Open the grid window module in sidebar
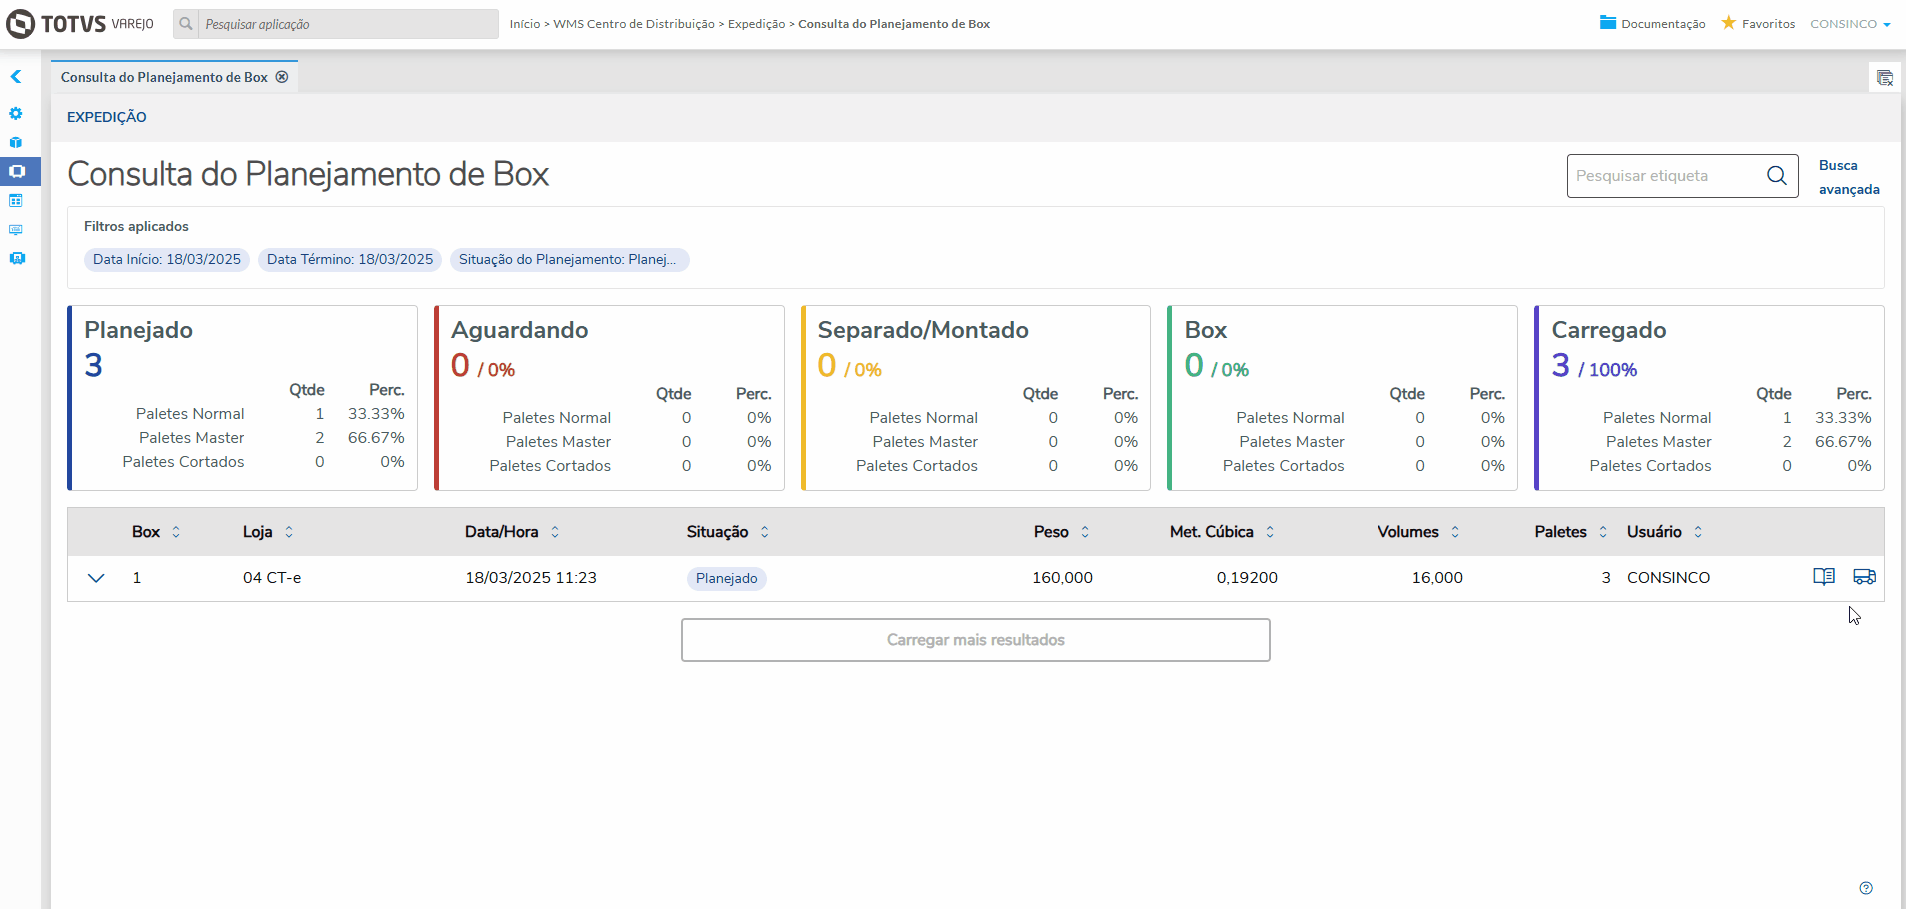1906x909 pixels. pyautogui.click(x=16, y=201)
